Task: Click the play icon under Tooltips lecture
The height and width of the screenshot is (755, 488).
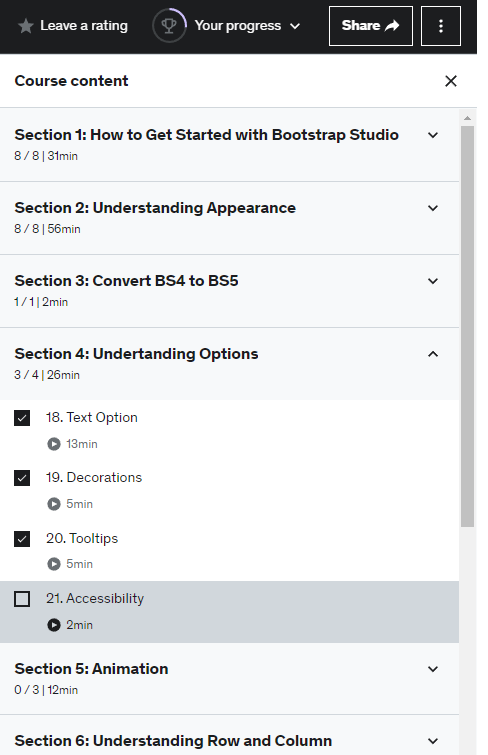Action: pyautogui.click(x=54, y=564)
